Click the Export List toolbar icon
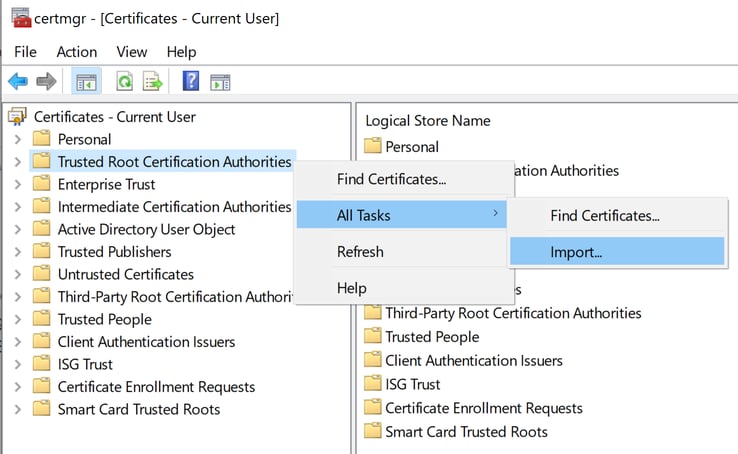 (x=152, y=81)
